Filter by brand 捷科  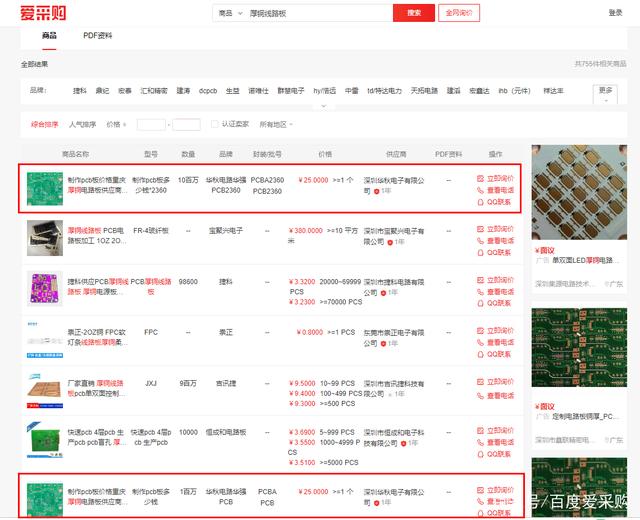(x=80, y=91)
